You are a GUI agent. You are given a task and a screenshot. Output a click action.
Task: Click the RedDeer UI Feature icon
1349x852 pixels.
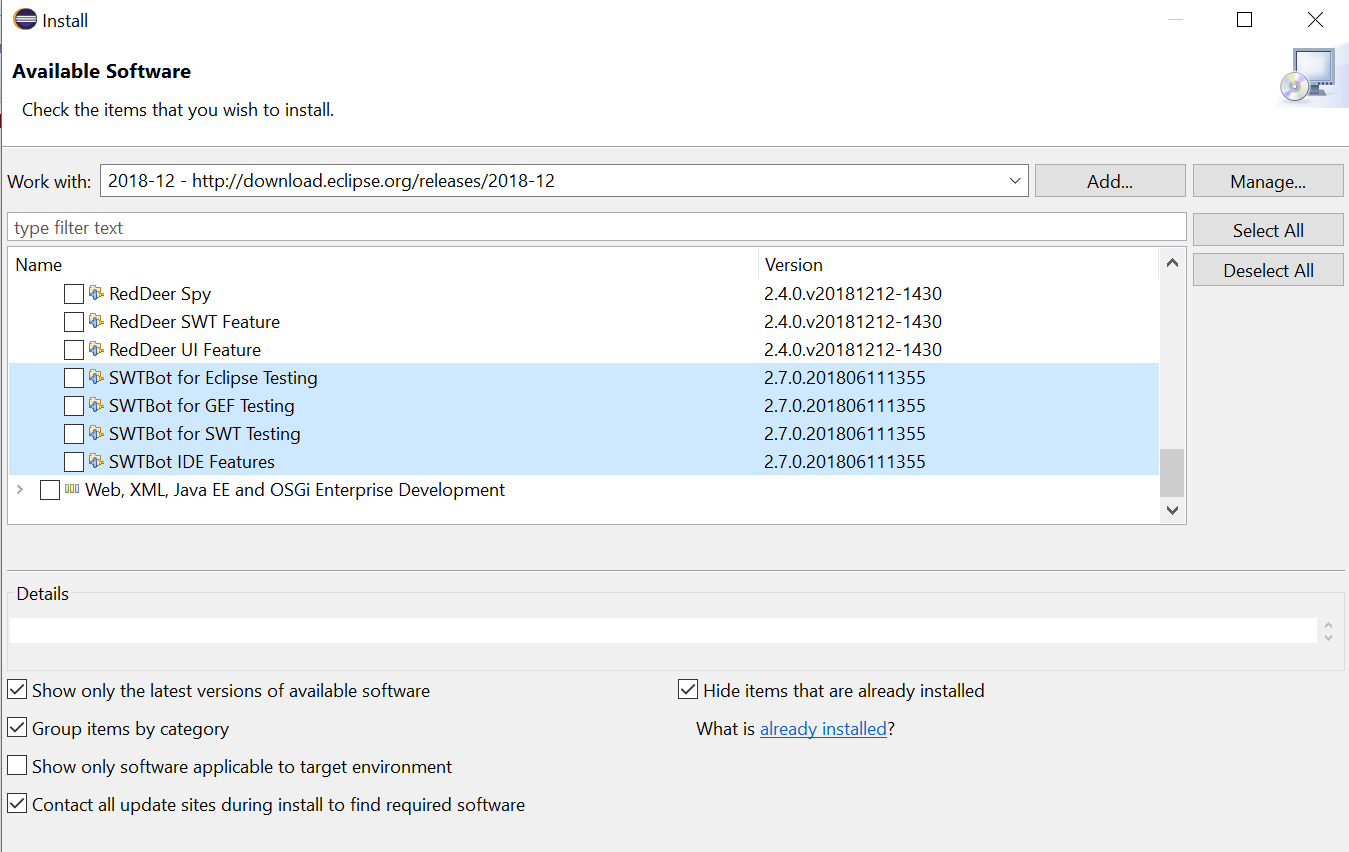(x=96, y=350)
